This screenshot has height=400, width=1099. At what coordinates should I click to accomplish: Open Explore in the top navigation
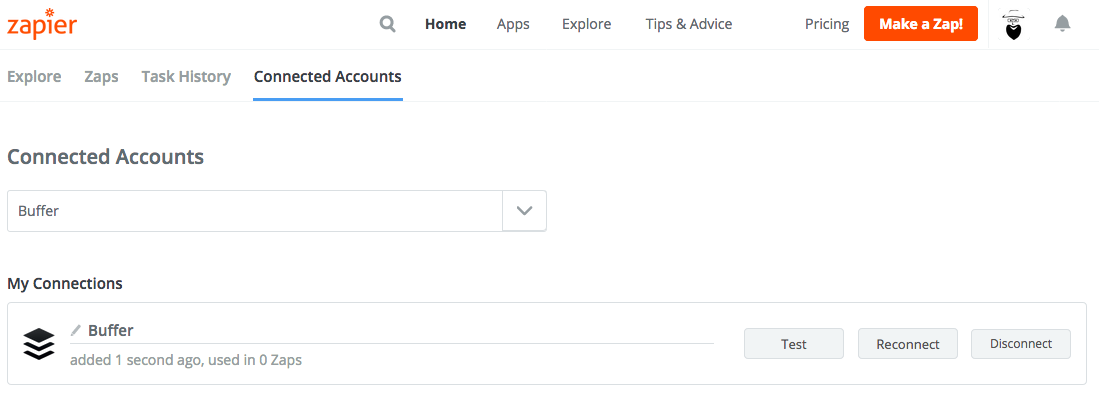coord(586,24)
